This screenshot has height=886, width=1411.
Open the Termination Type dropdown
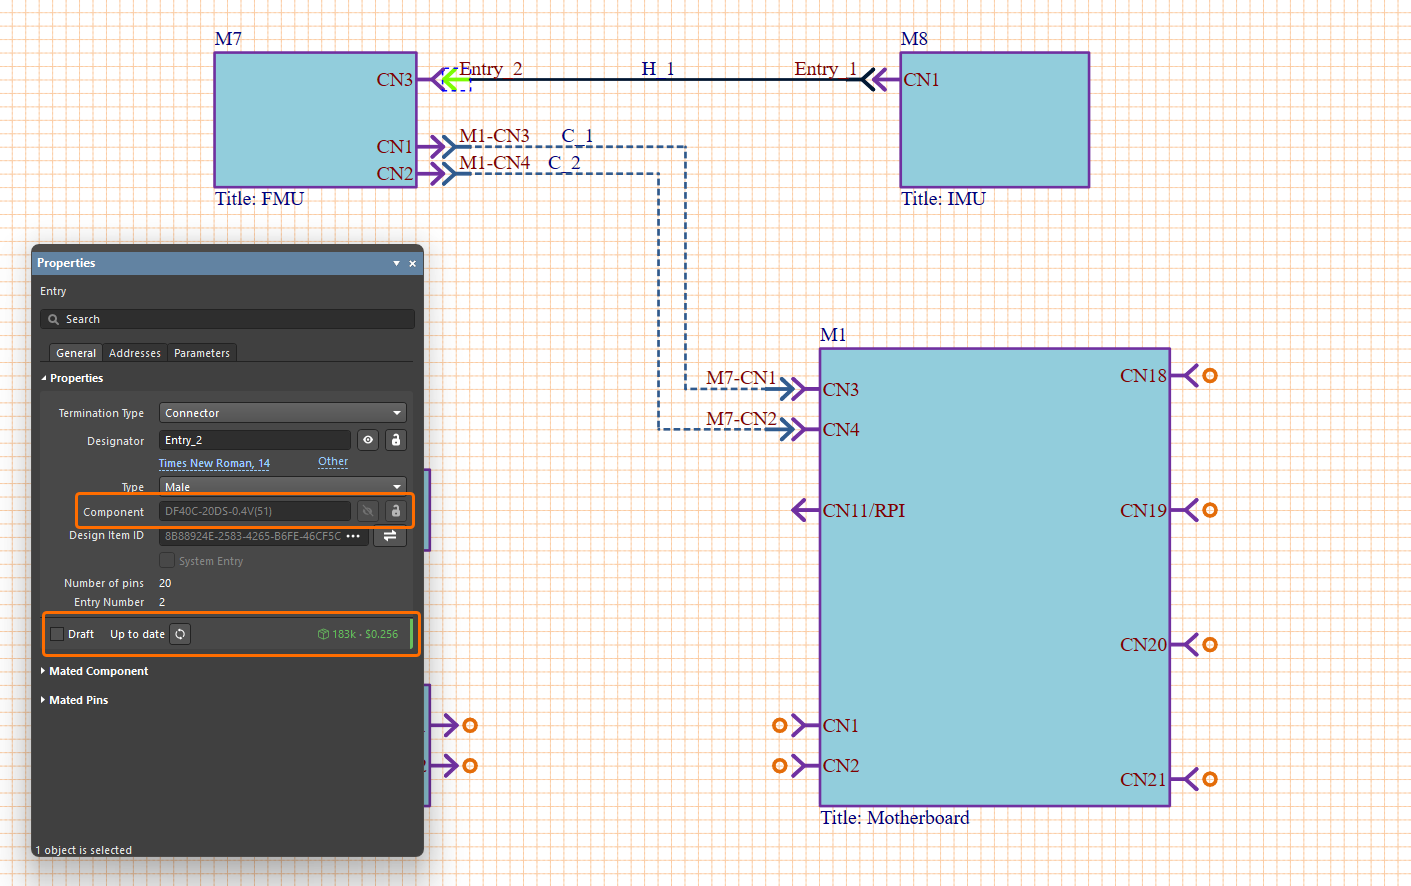point(283,413)
